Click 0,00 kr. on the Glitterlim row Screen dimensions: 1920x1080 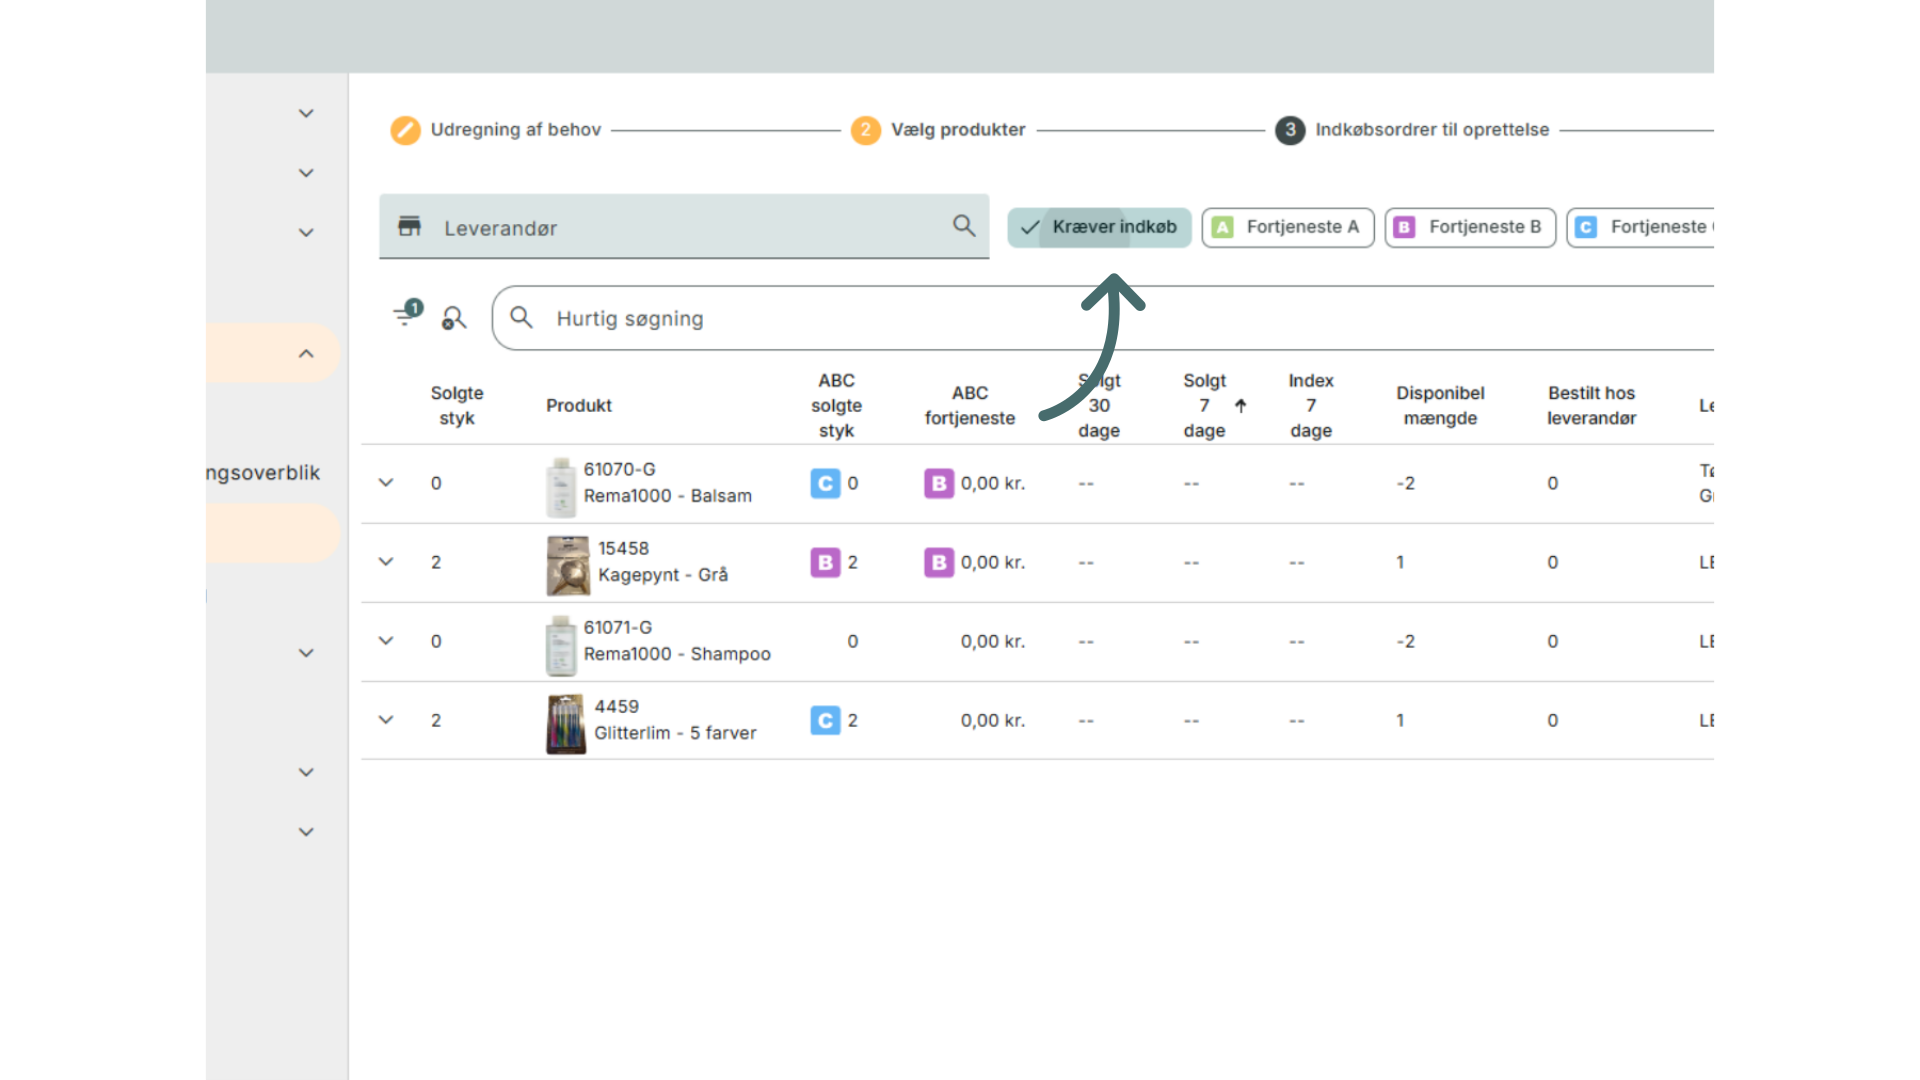coord(993,720)
